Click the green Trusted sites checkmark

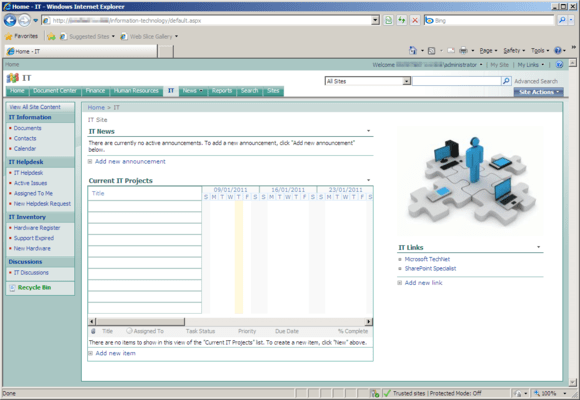coord(387,393)
